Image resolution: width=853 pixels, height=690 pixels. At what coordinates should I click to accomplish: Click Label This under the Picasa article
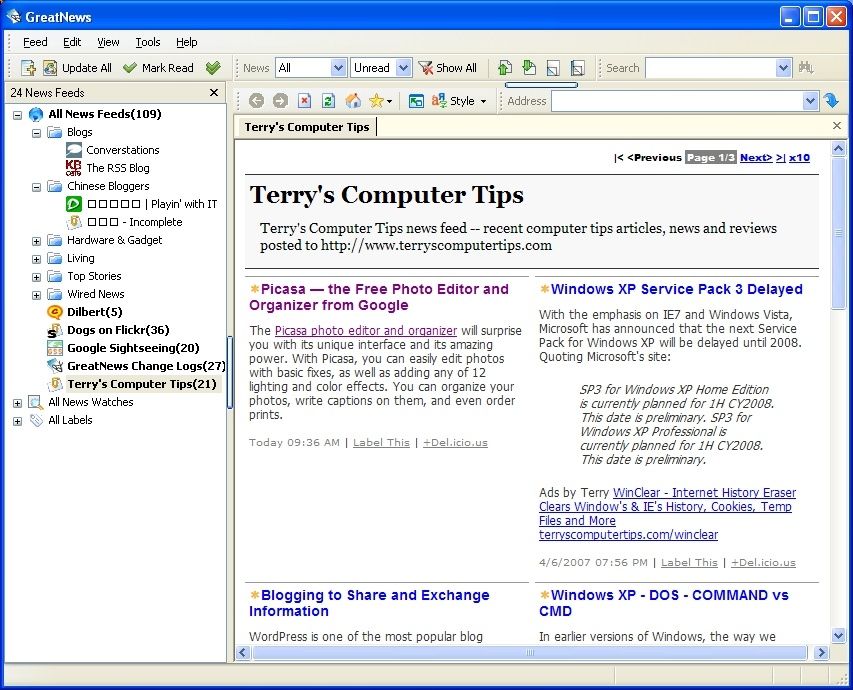(381, 442)
